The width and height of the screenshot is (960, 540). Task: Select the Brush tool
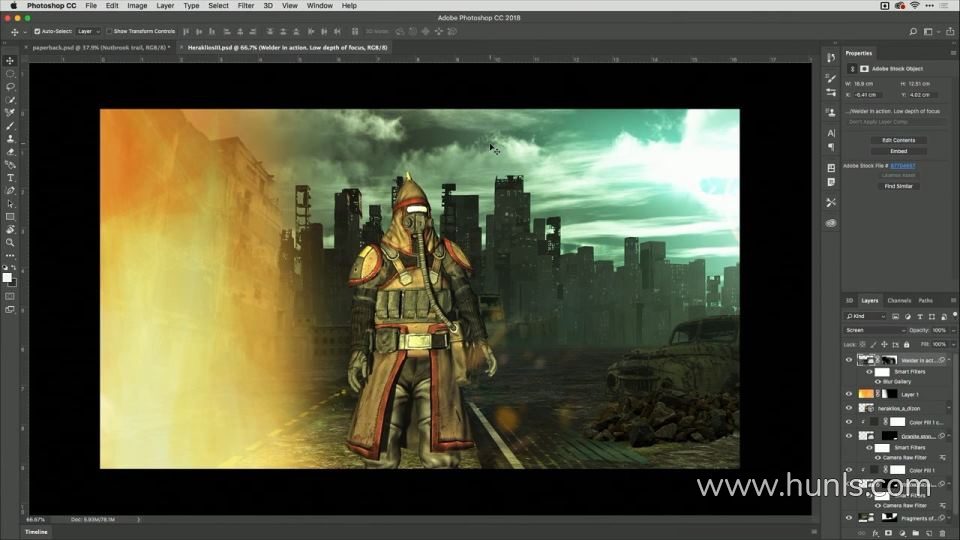coord(10,126)
